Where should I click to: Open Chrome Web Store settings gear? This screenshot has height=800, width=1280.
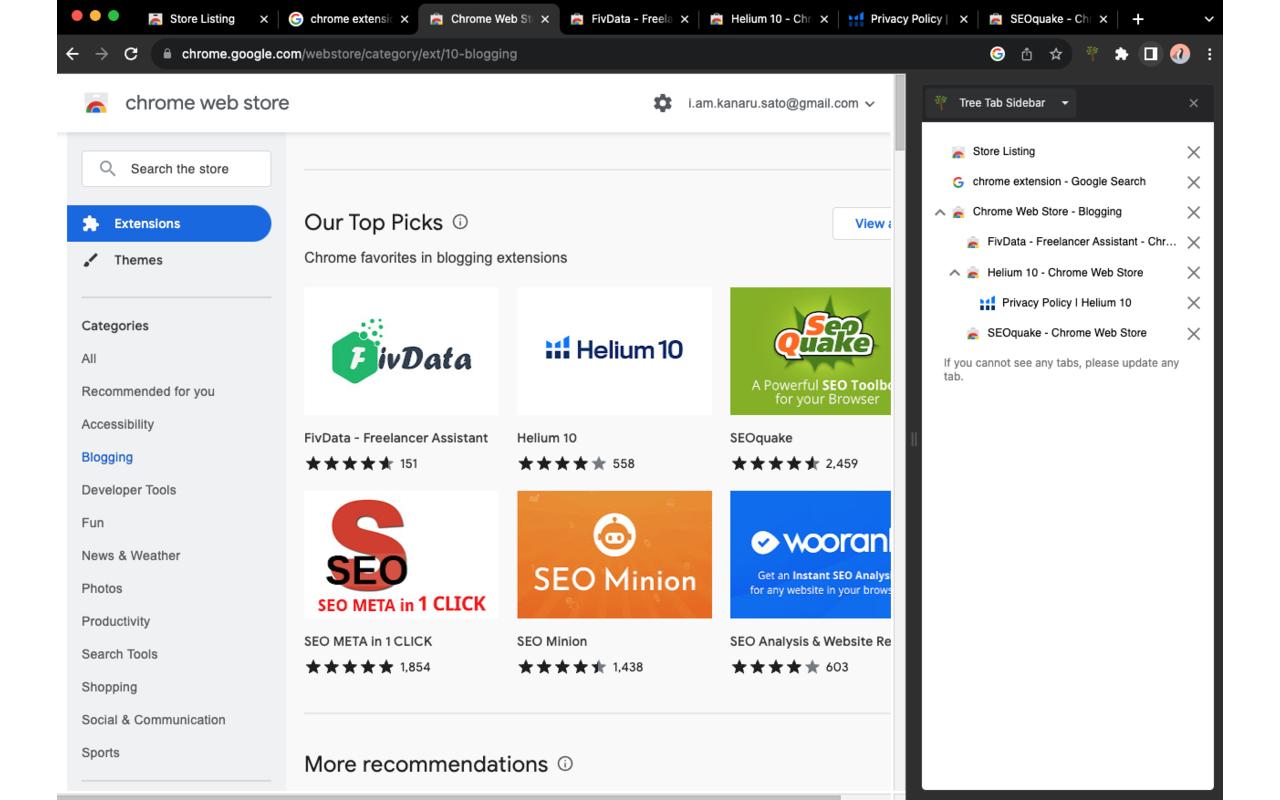pos(662,103)
